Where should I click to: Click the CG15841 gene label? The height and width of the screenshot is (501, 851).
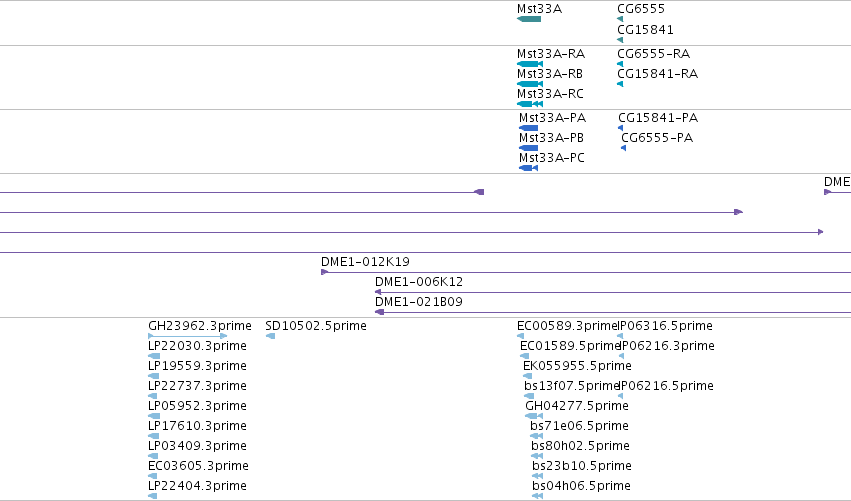pyautogui.click(x=645, y=29)
